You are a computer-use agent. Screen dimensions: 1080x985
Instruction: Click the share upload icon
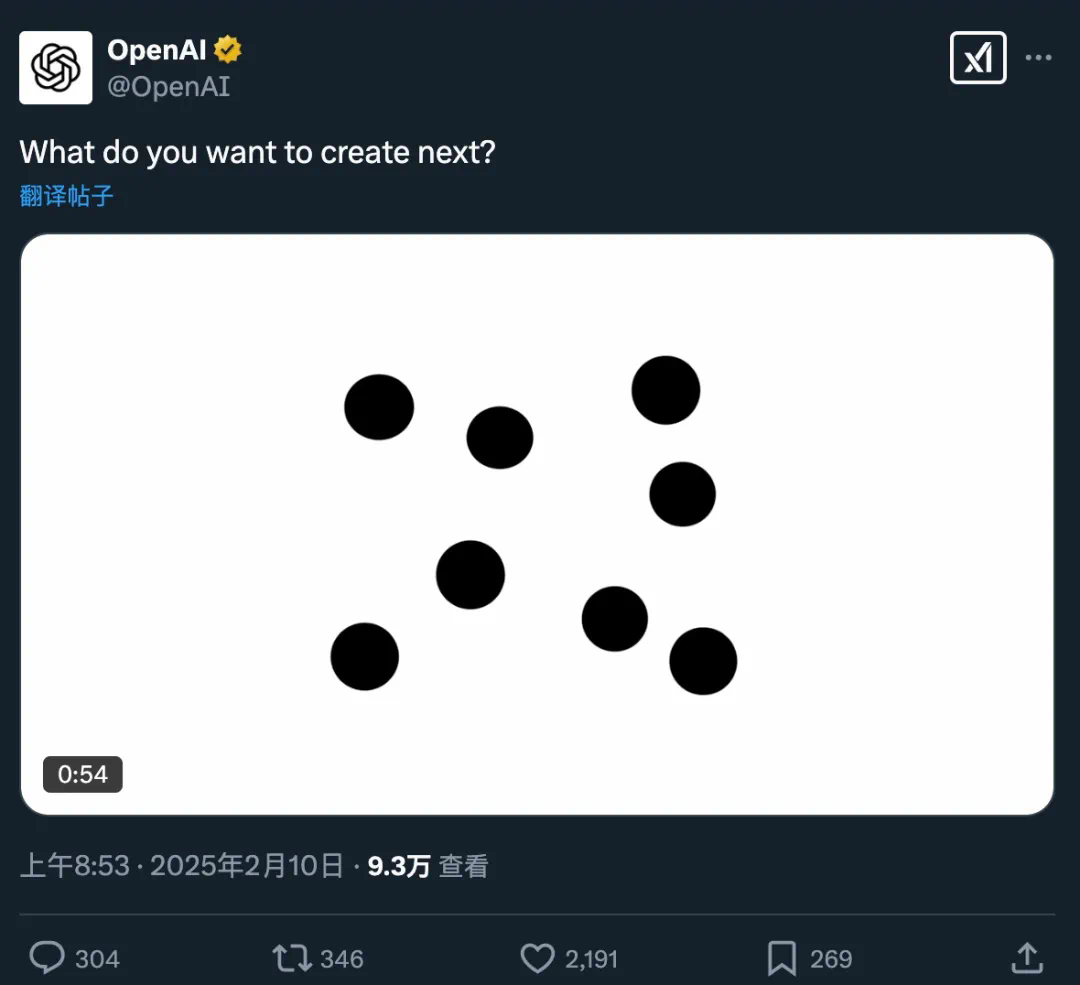click(x=1026, y=958)
